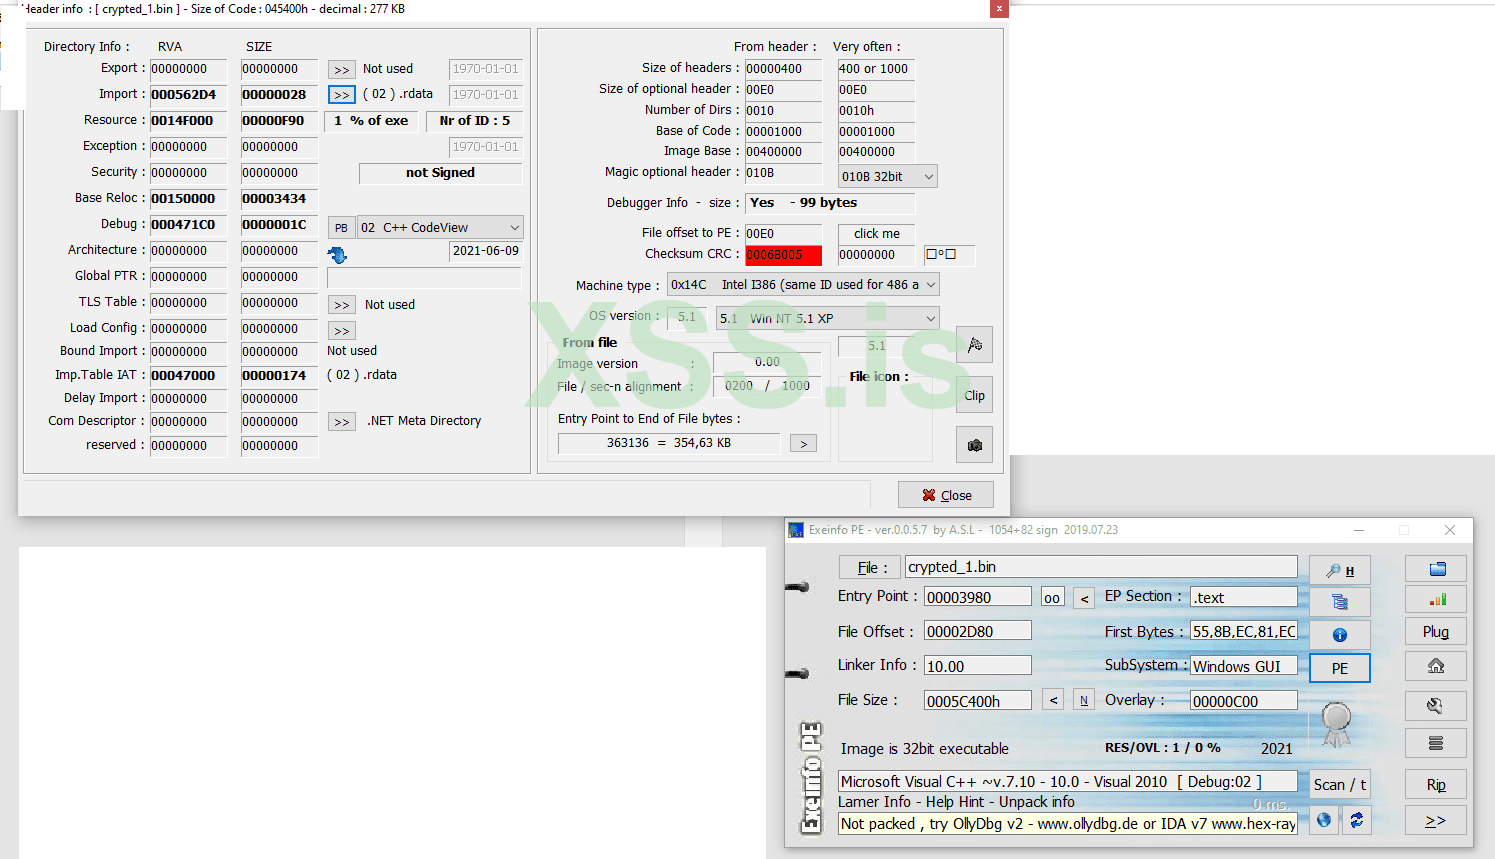Click the < button beside Entry Point
Viewport: 1495px width, 859px height.
pos(1084,598)
